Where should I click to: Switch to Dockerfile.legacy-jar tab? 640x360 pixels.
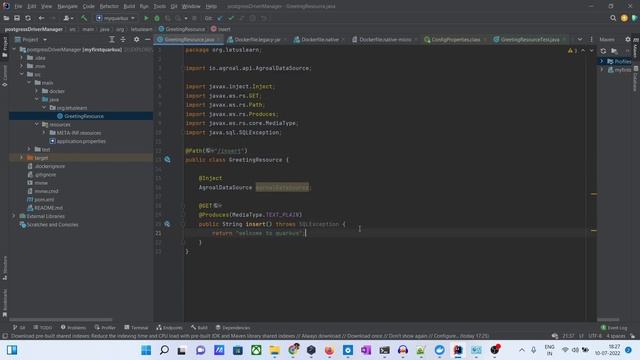coord(257,40)
